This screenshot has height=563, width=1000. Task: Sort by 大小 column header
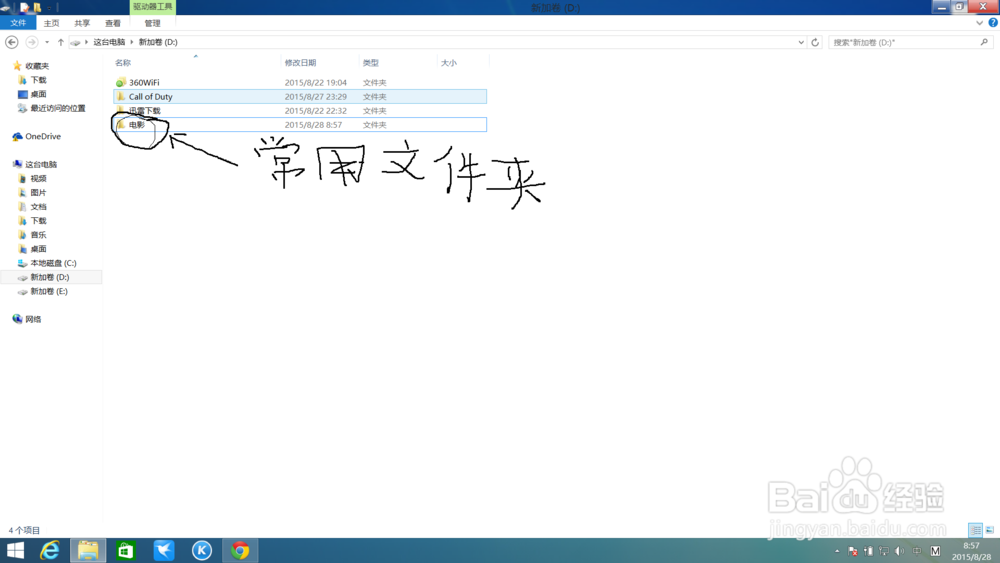click(449, 62)
